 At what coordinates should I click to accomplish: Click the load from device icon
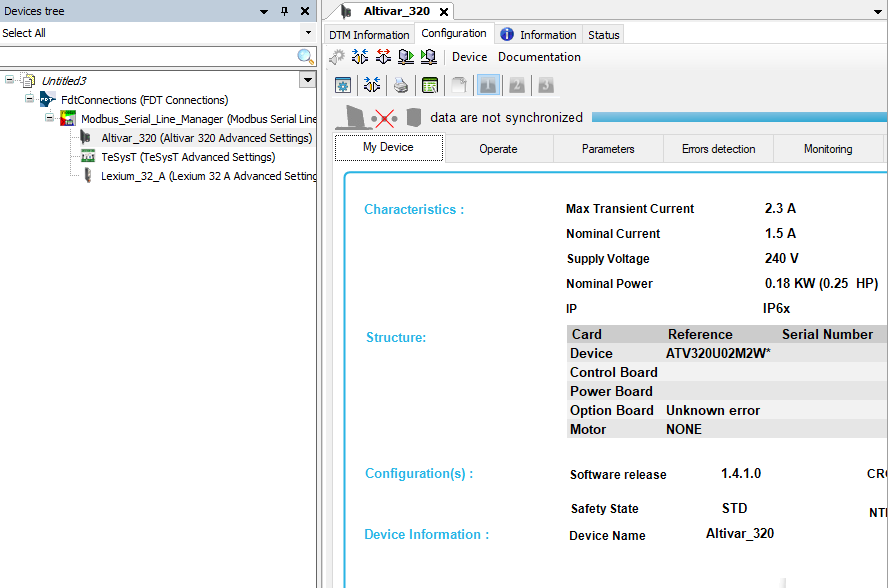[406, 57]
